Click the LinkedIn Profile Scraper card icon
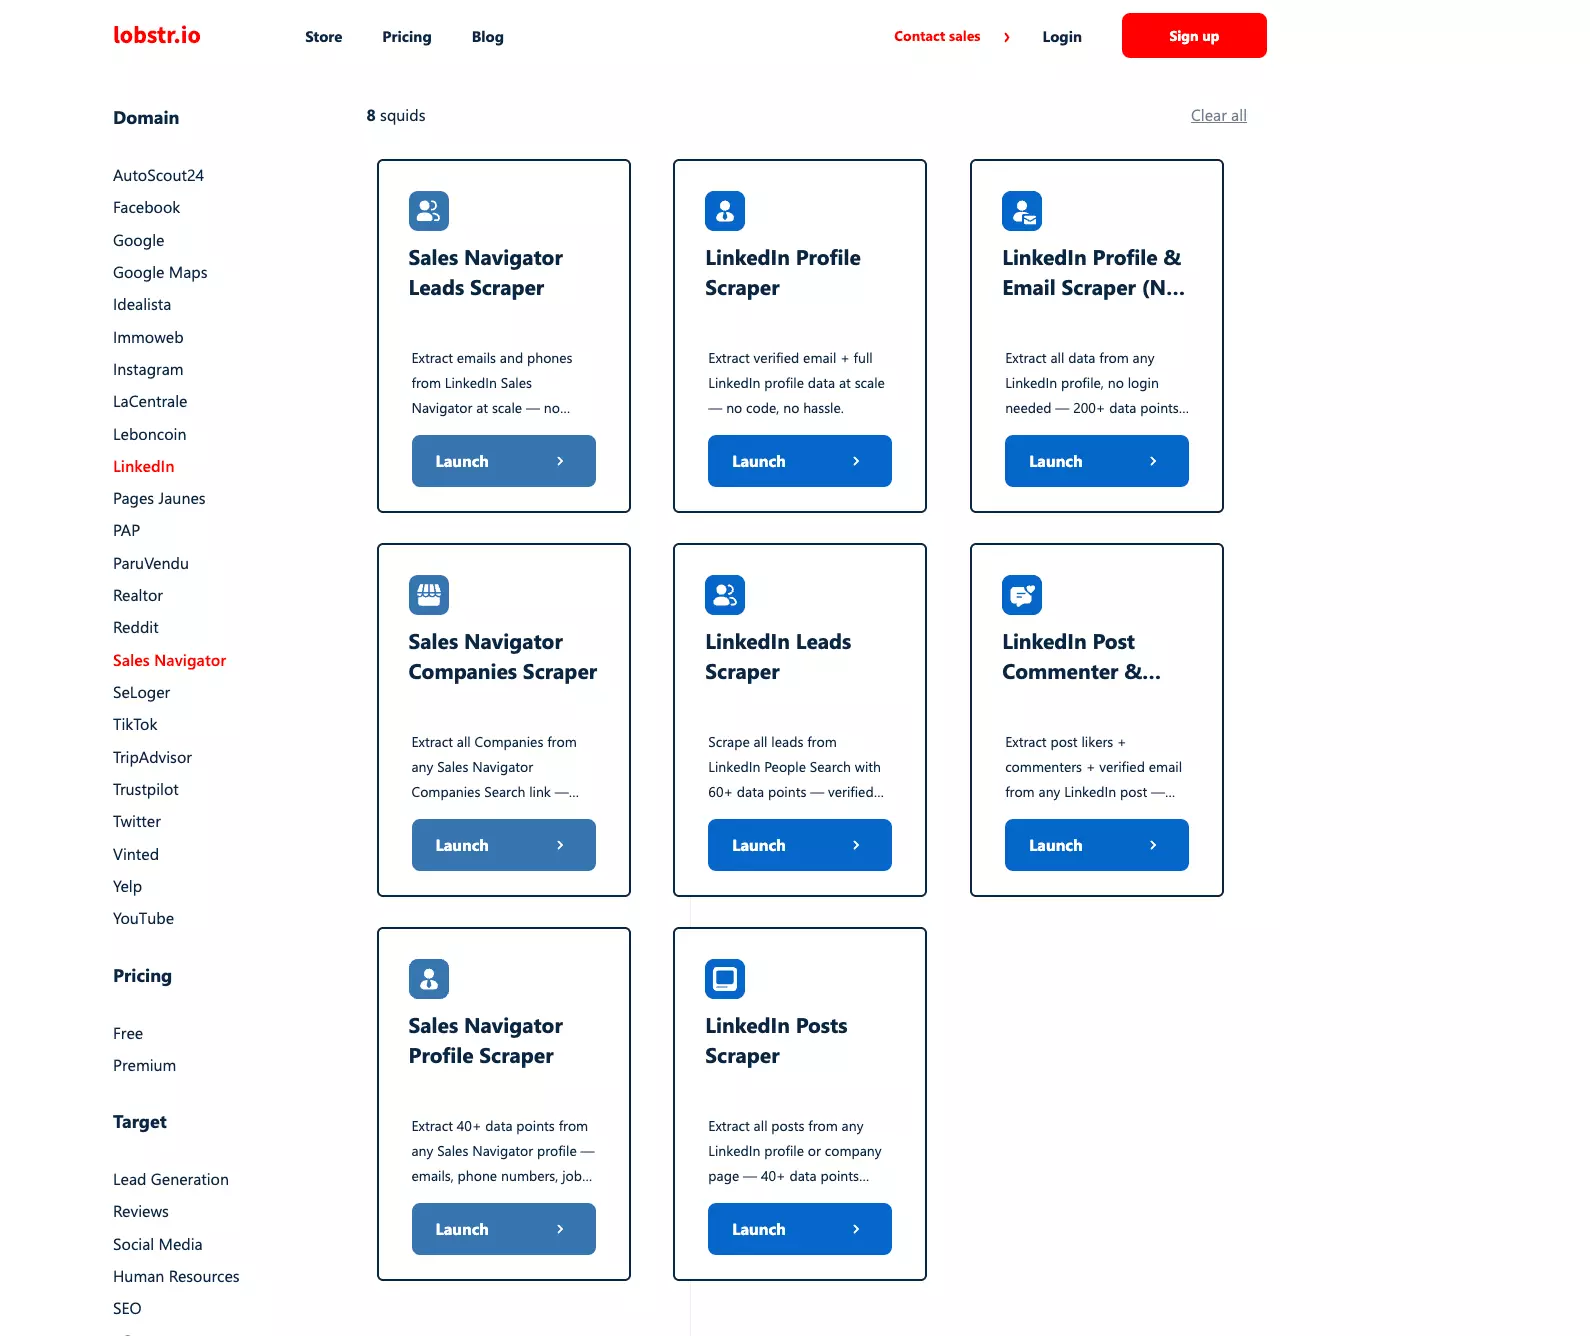 pyautogui.click(x=725, y=211)
